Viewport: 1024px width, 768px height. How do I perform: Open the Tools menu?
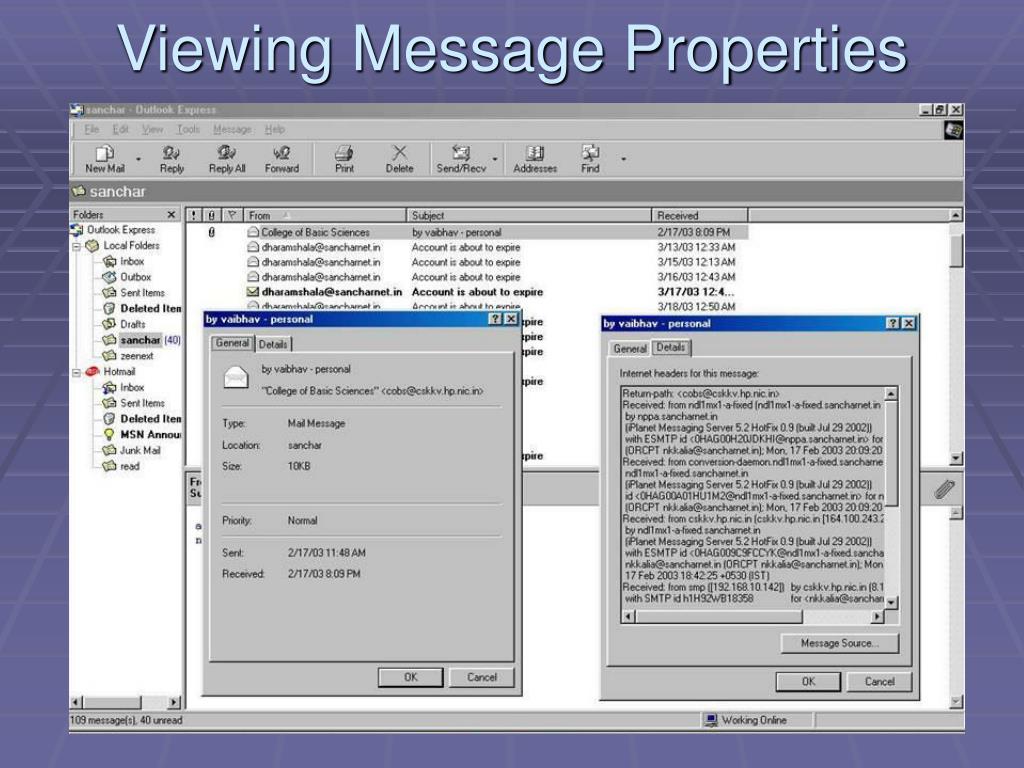tap(188, 129)
